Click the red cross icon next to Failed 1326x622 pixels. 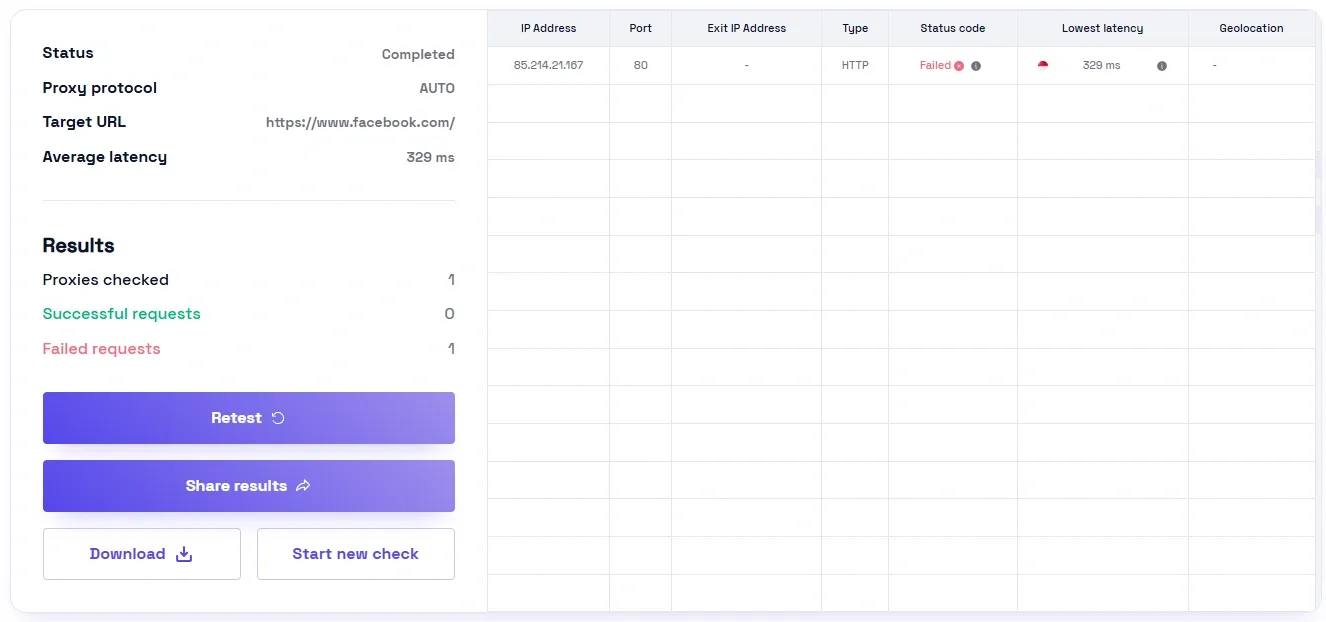click(958, 65)
